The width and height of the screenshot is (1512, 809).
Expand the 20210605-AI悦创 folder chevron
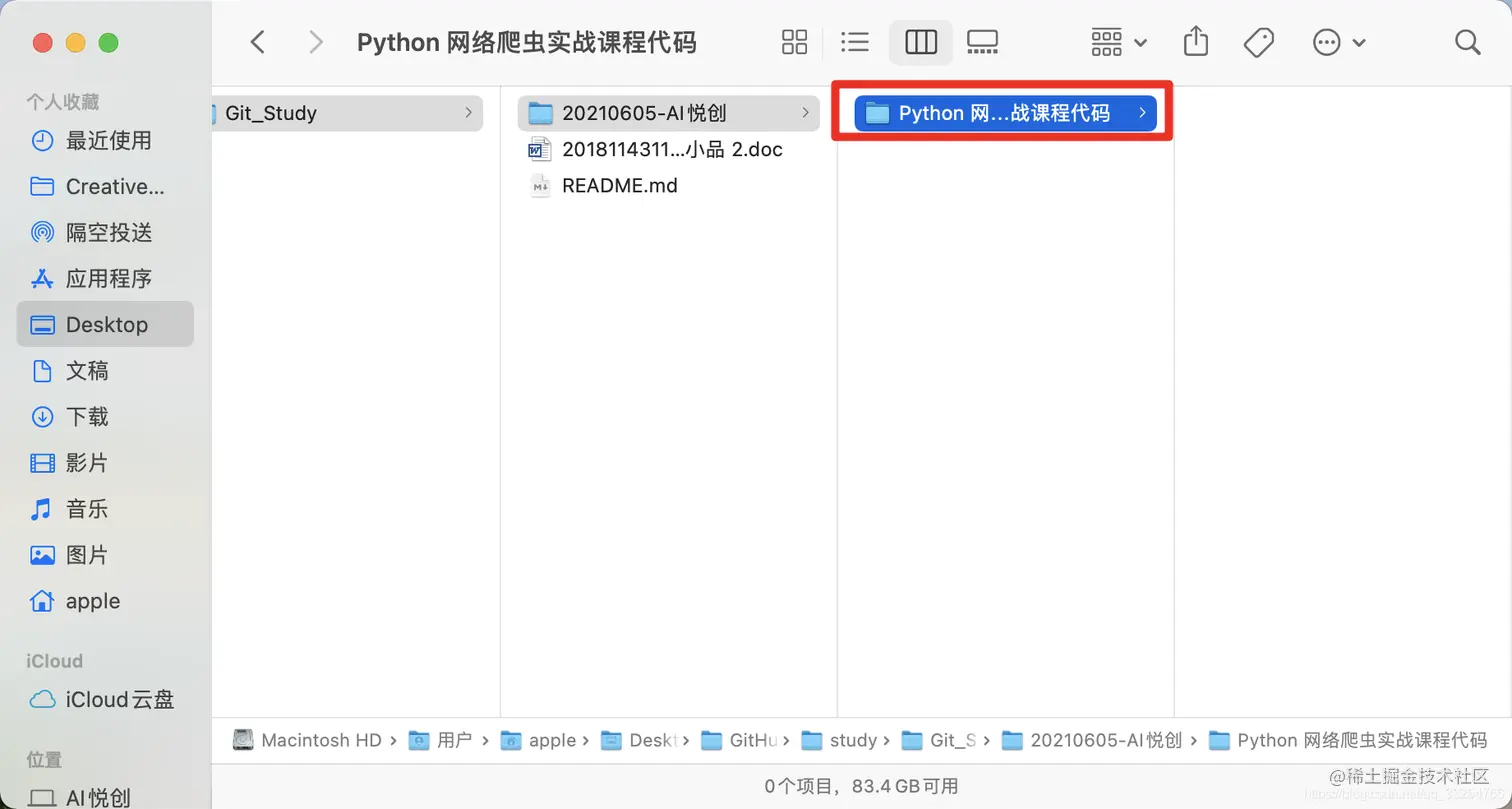pos(805,113)
